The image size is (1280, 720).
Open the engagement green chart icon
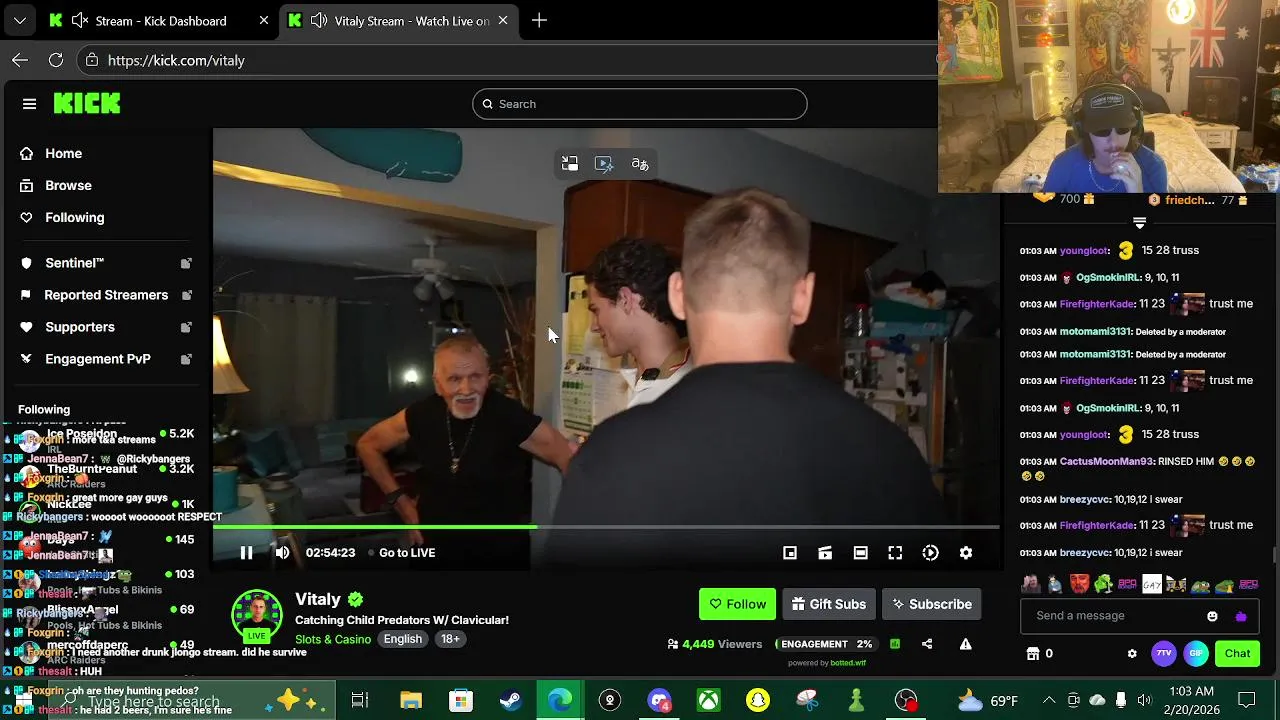tap(895, 644)
